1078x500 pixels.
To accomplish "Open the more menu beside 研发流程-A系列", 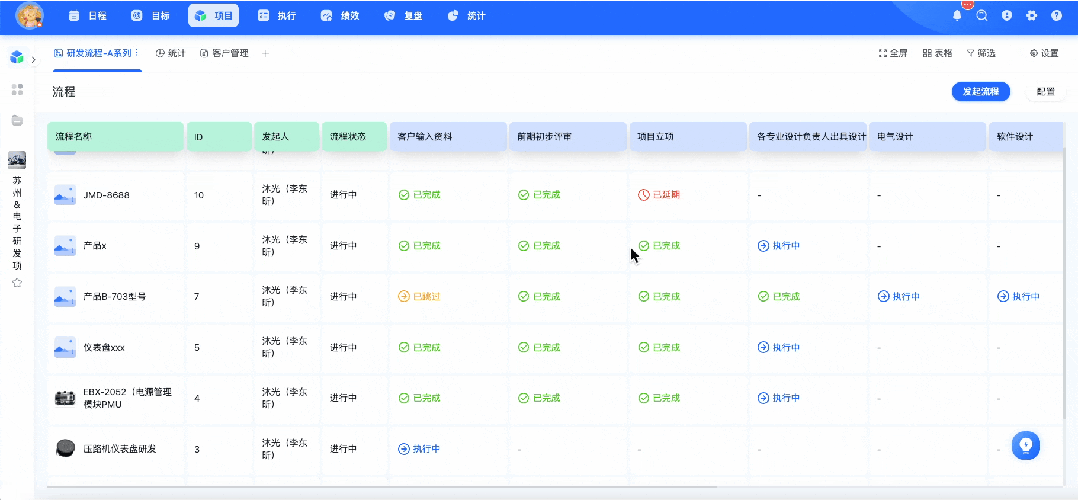I will 136,52.
